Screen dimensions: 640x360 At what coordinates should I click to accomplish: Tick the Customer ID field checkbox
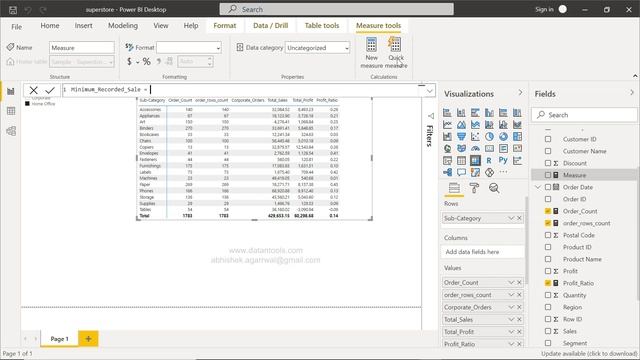point(548,139)
